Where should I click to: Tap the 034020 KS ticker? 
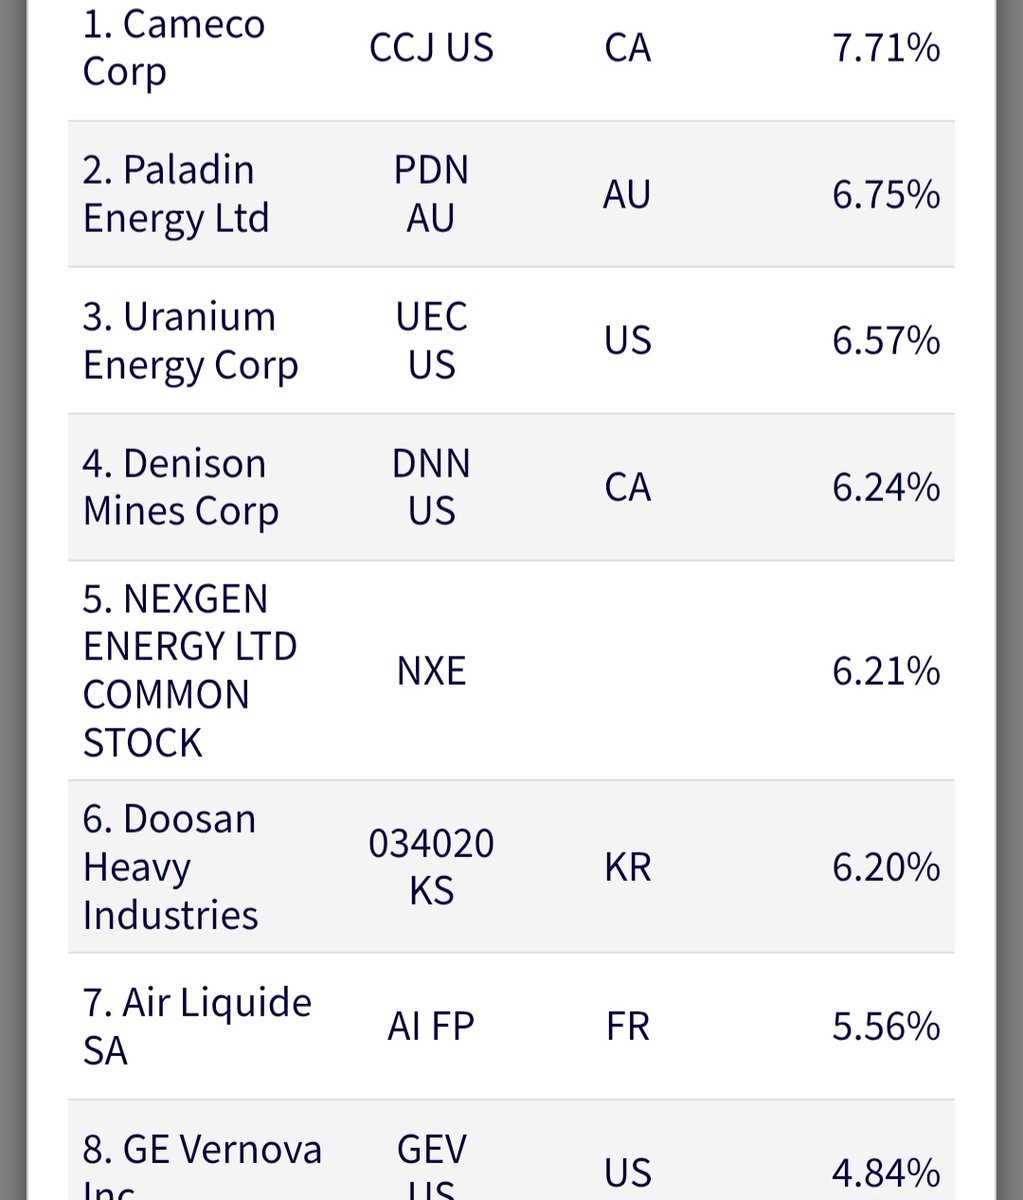click(431, 867)
